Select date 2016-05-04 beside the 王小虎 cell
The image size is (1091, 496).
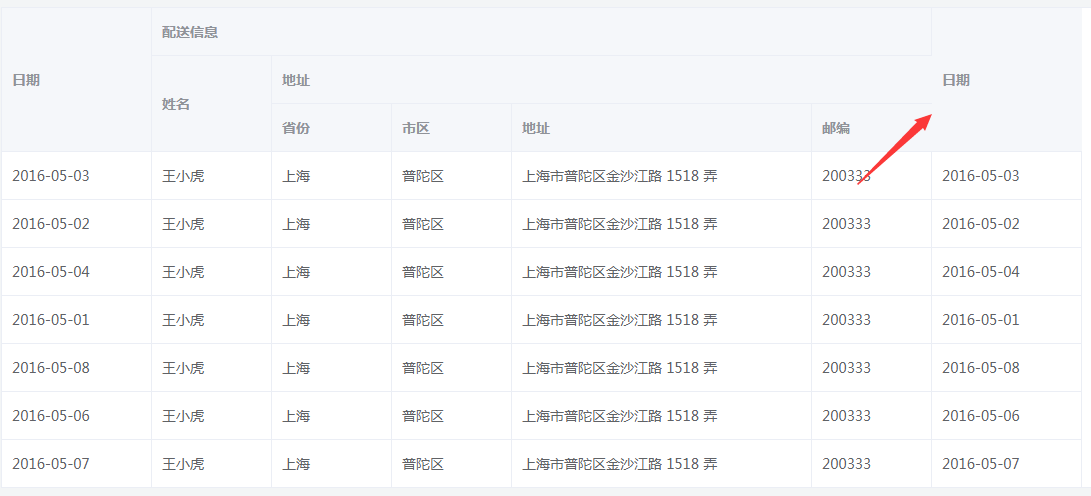[x=51, y=272]
